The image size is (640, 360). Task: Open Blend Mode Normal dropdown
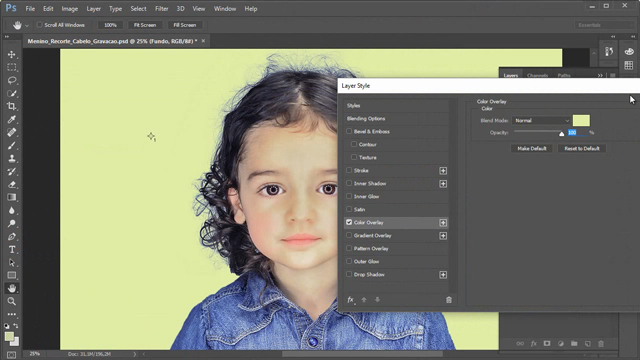click(x=542, y=120)
